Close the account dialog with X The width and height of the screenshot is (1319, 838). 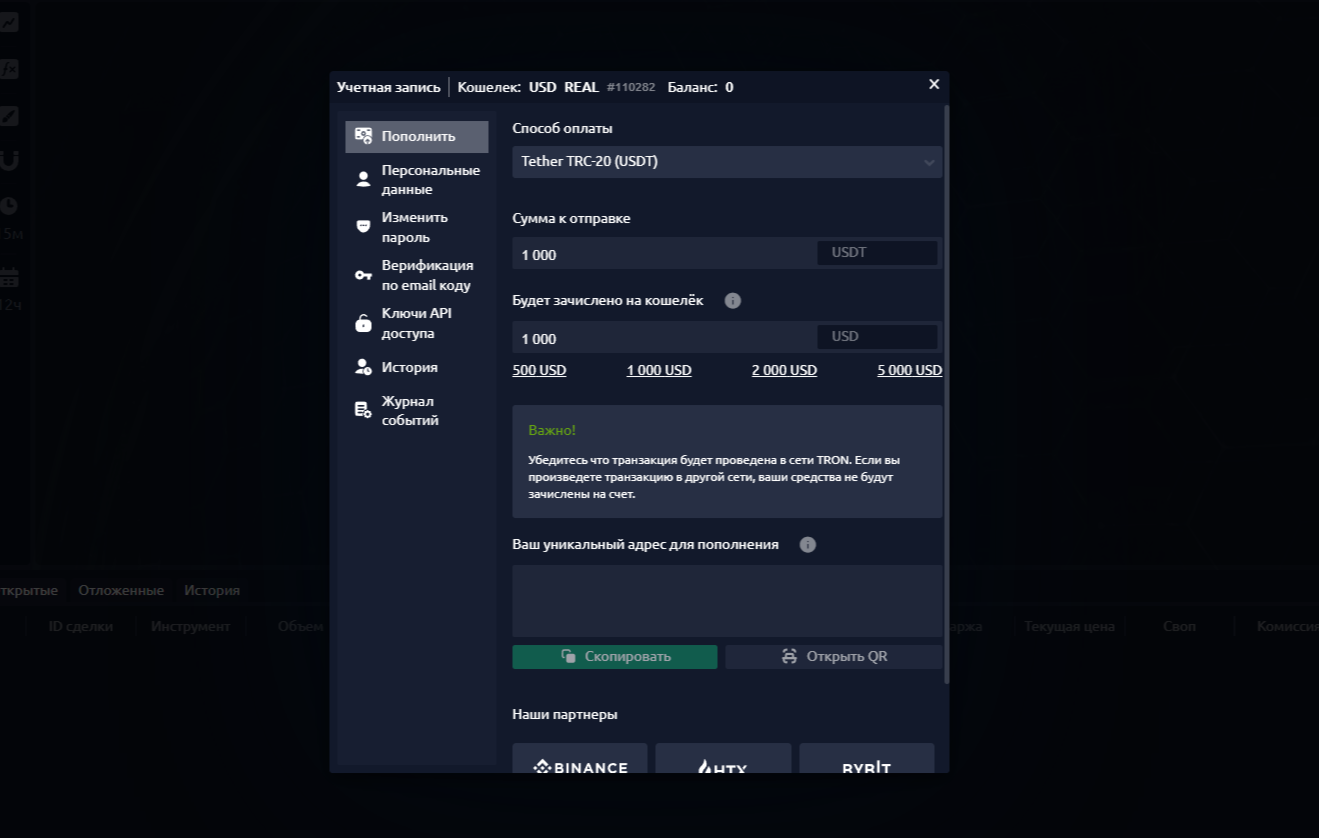pos(934,85)
